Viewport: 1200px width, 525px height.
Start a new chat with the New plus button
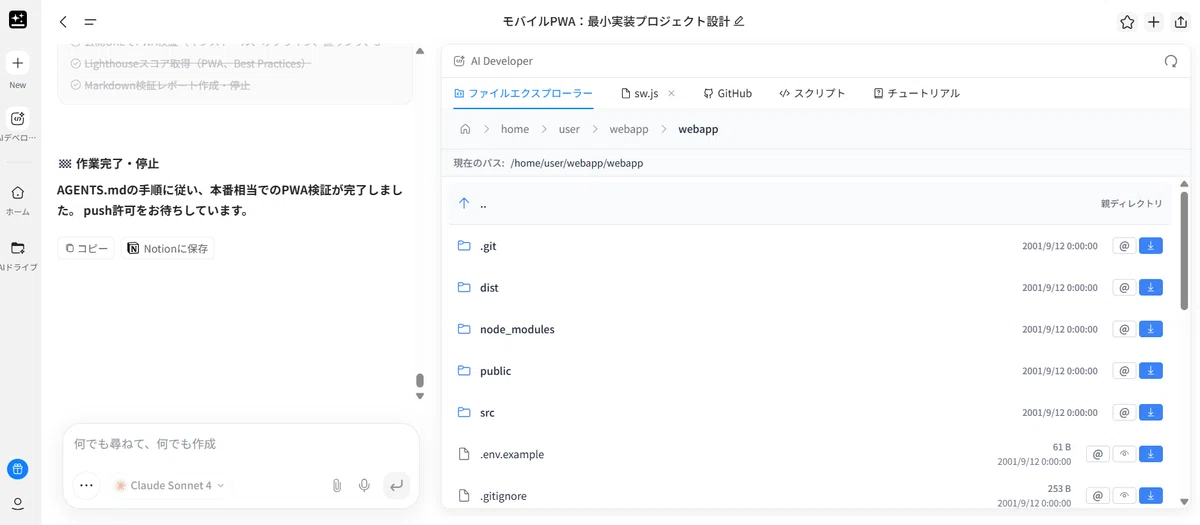tap(18, 63)
